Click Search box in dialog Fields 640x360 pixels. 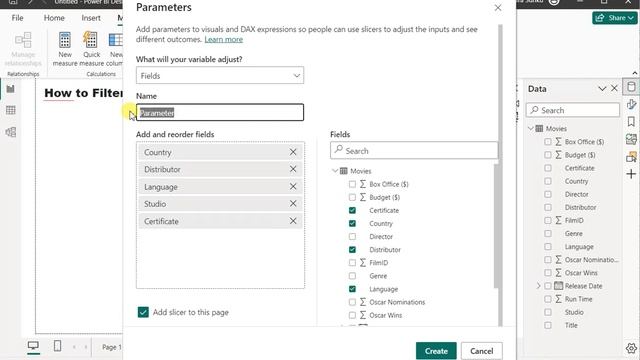(414, 150)
